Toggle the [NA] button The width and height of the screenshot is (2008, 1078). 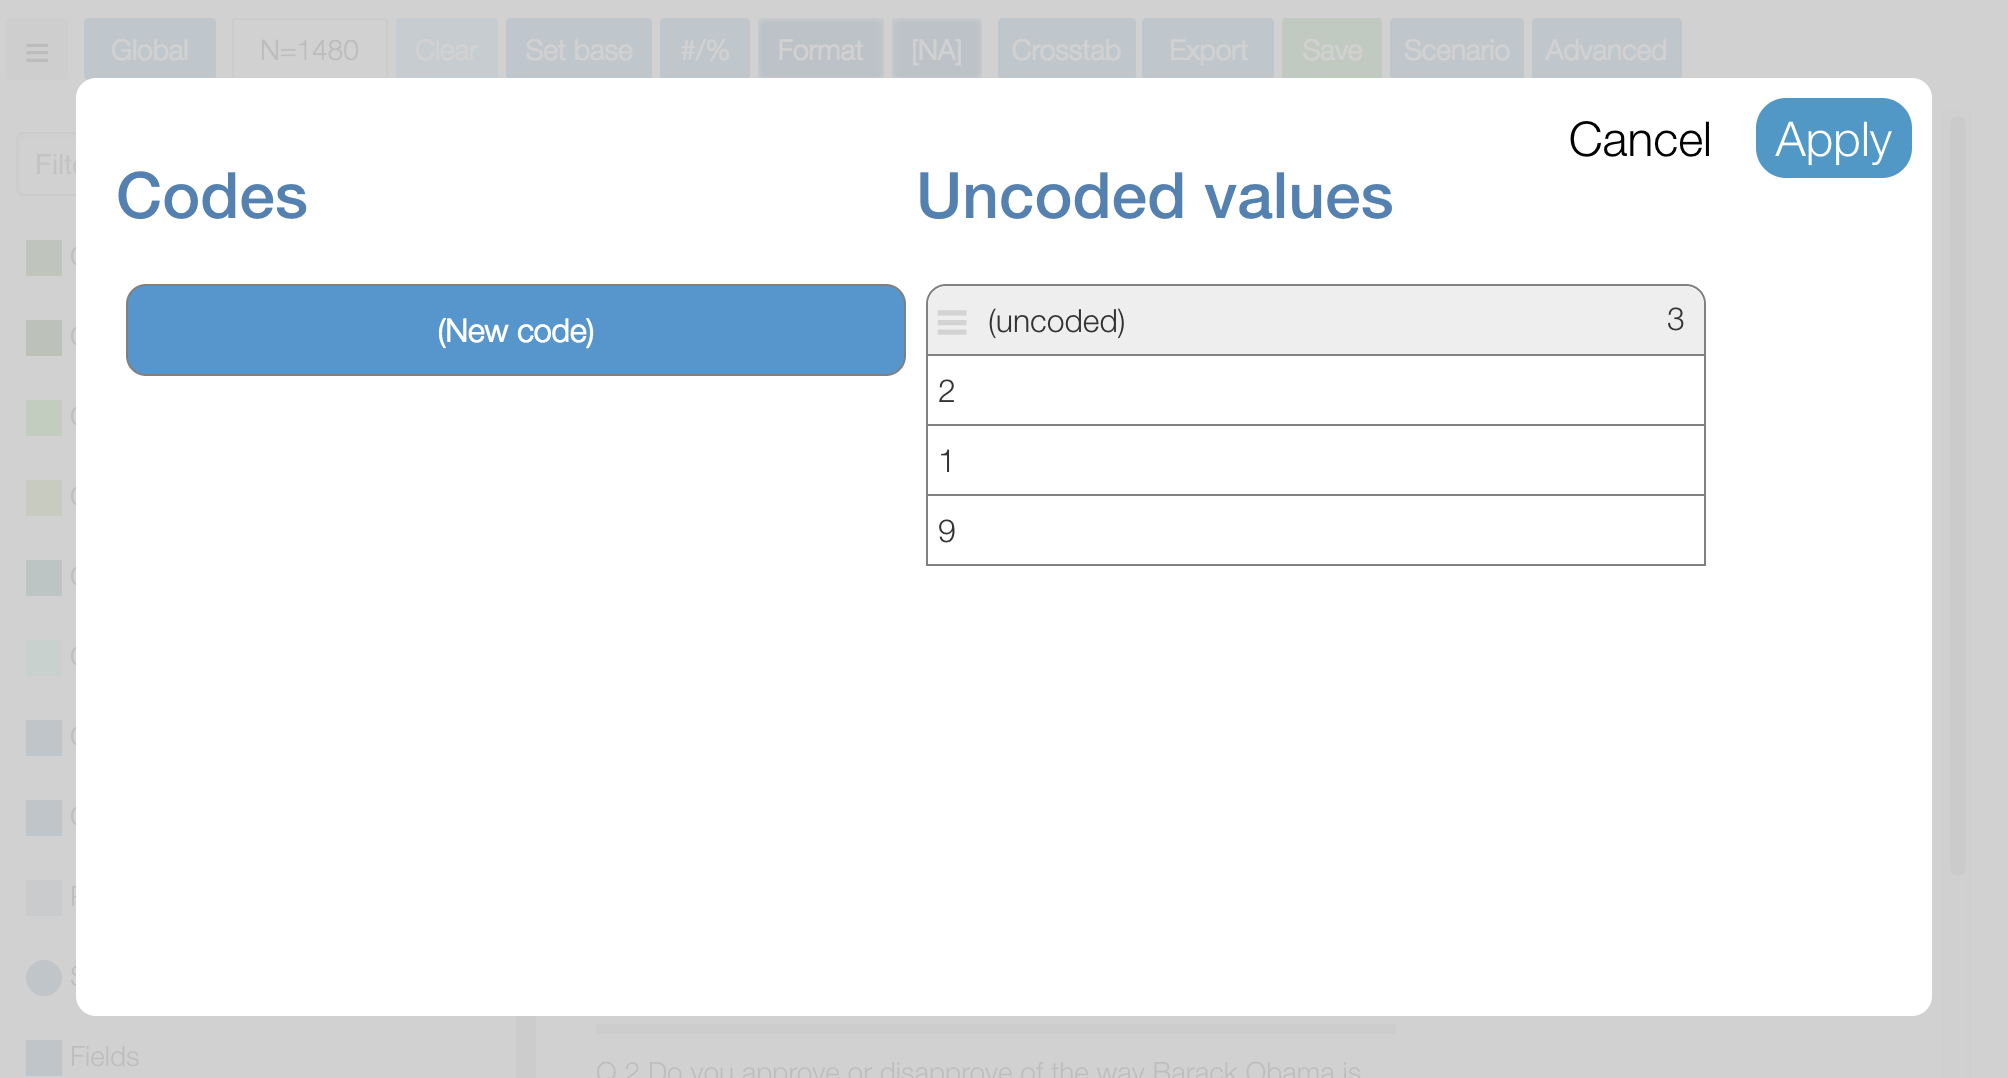point(936,49)
